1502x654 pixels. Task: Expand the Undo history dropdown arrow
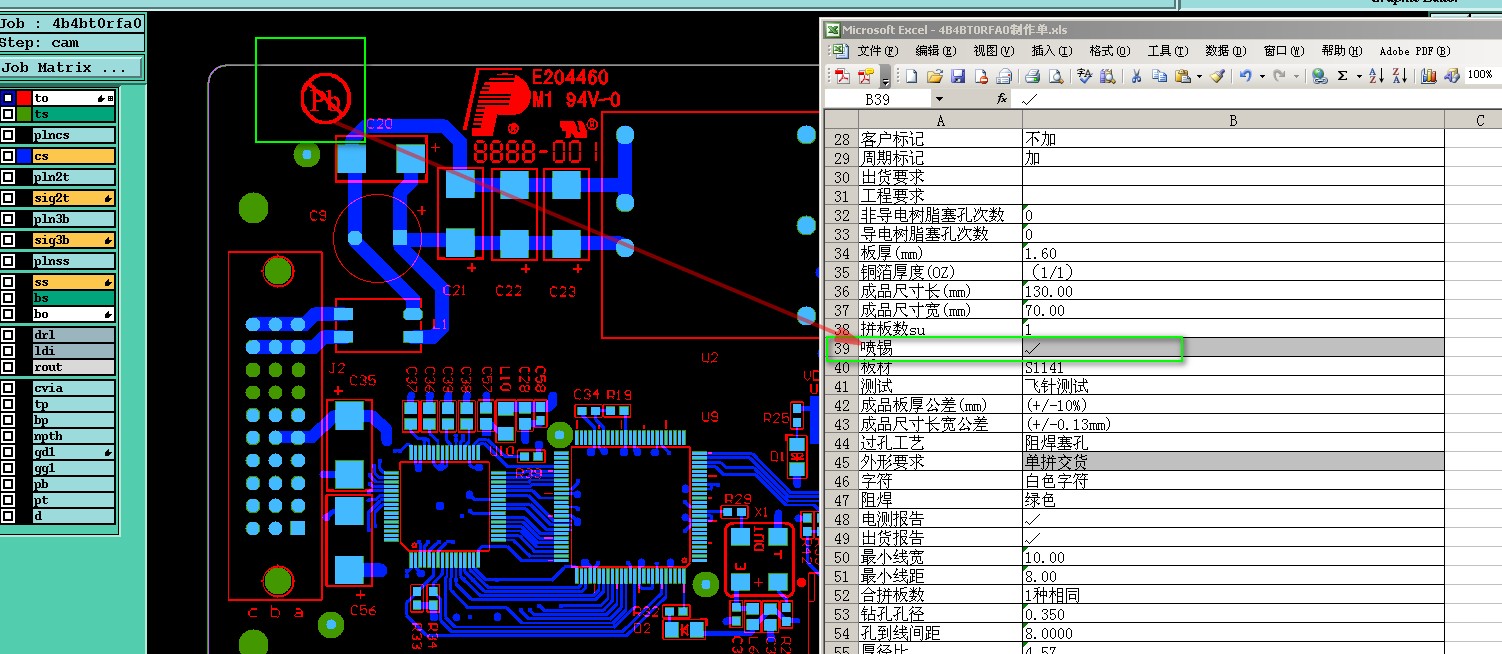click(1261, 76)
